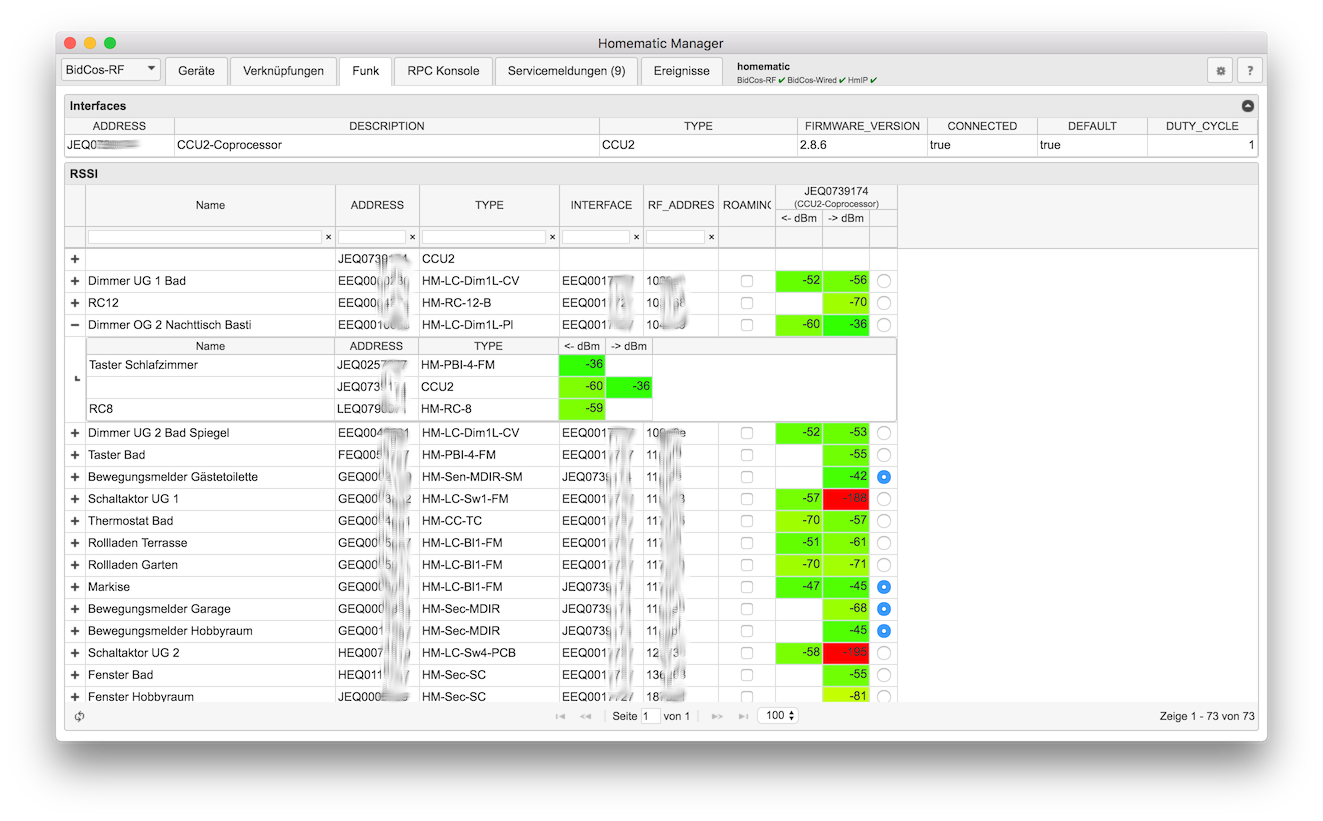Click the HM-Sen-MDIR-SM type cell

point(489,477)
